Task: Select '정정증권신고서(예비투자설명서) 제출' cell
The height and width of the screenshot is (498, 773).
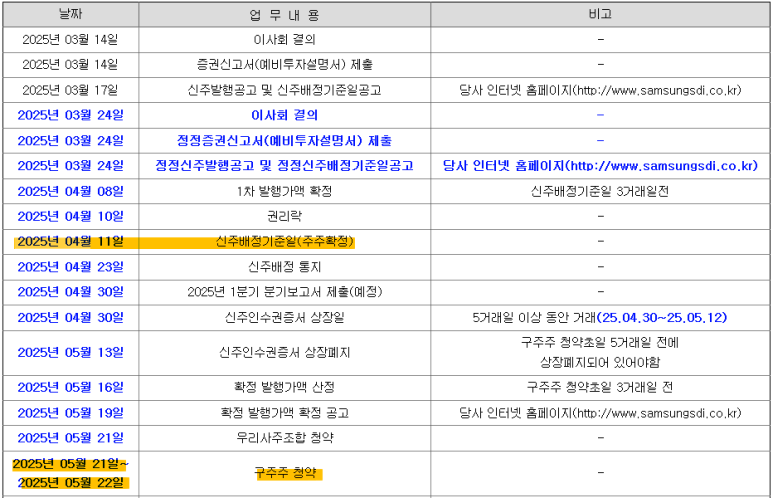Action: pos(284,141)
